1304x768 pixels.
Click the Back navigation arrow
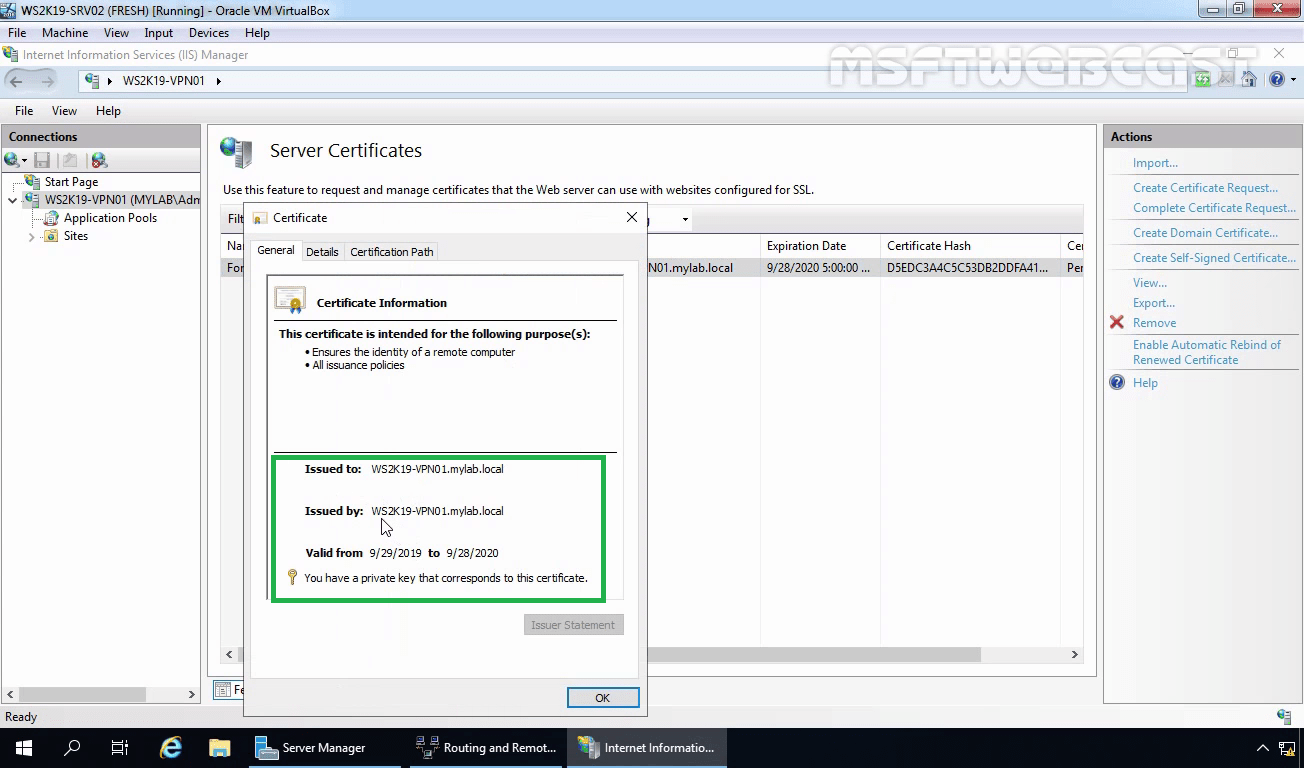click(x=16, y=81)
